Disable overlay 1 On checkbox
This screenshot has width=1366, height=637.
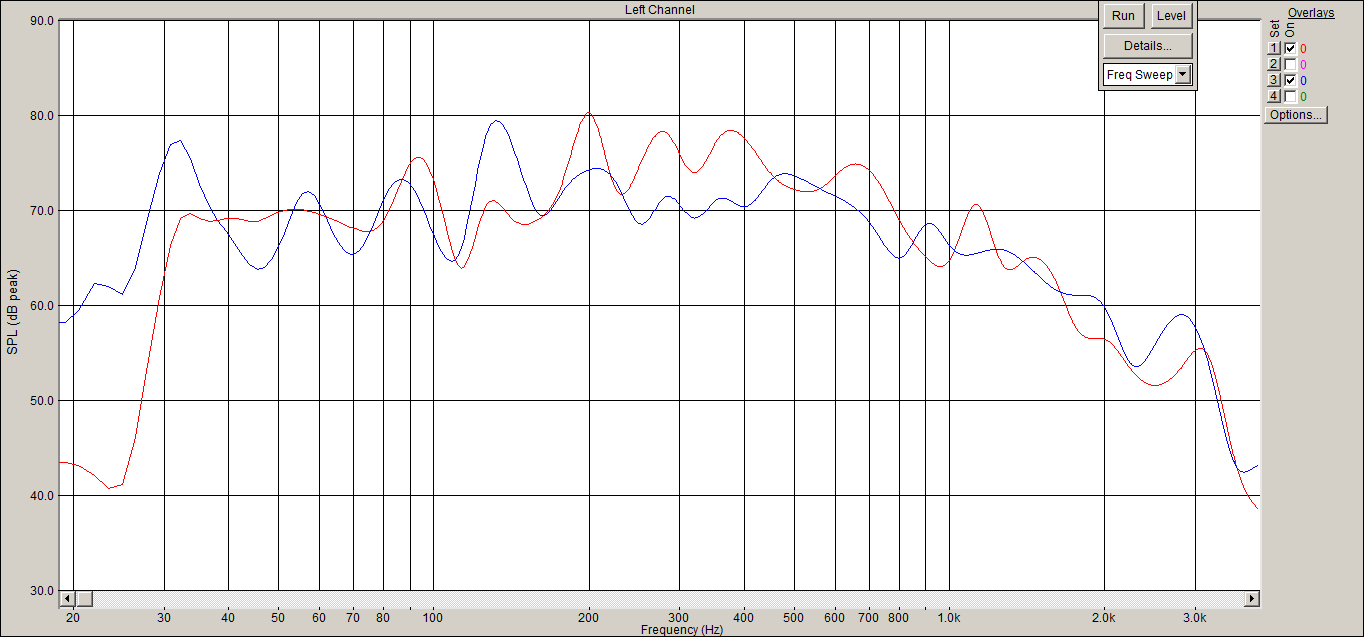(1290, 48)
